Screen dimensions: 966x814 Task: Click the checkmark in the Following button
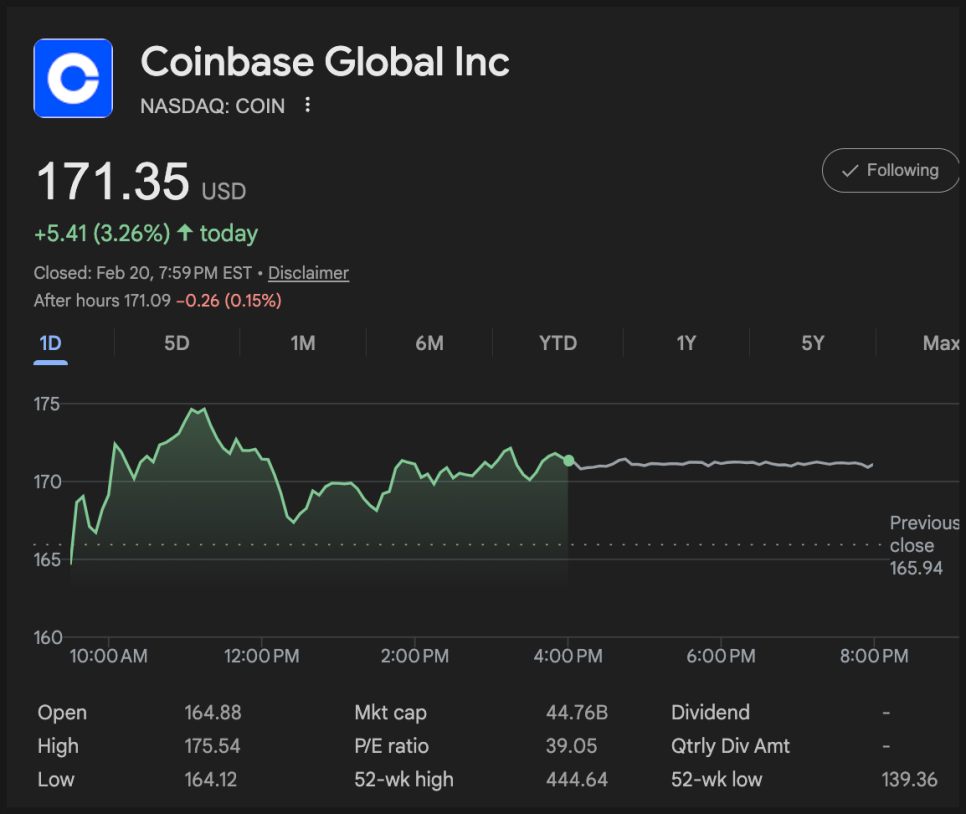[850, 171]
